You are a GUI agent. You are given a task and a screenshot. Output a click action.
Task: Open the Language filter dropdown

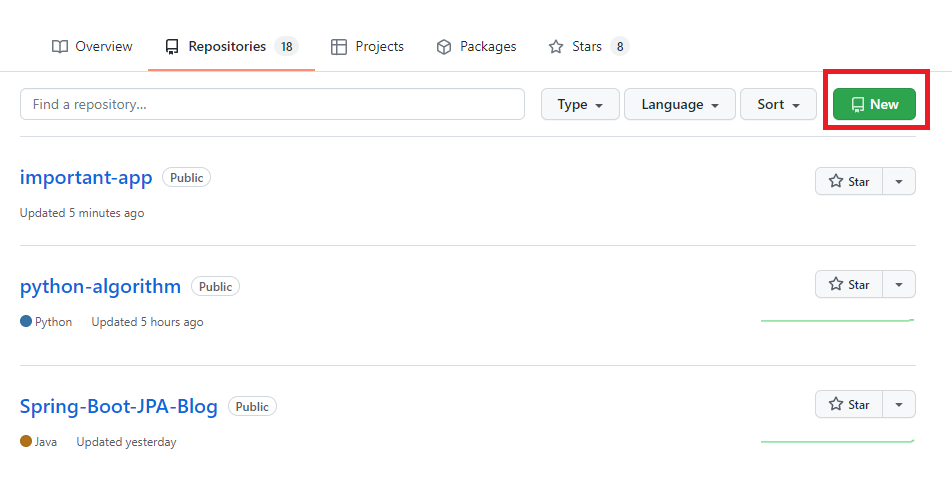click(x=680, y=104)
